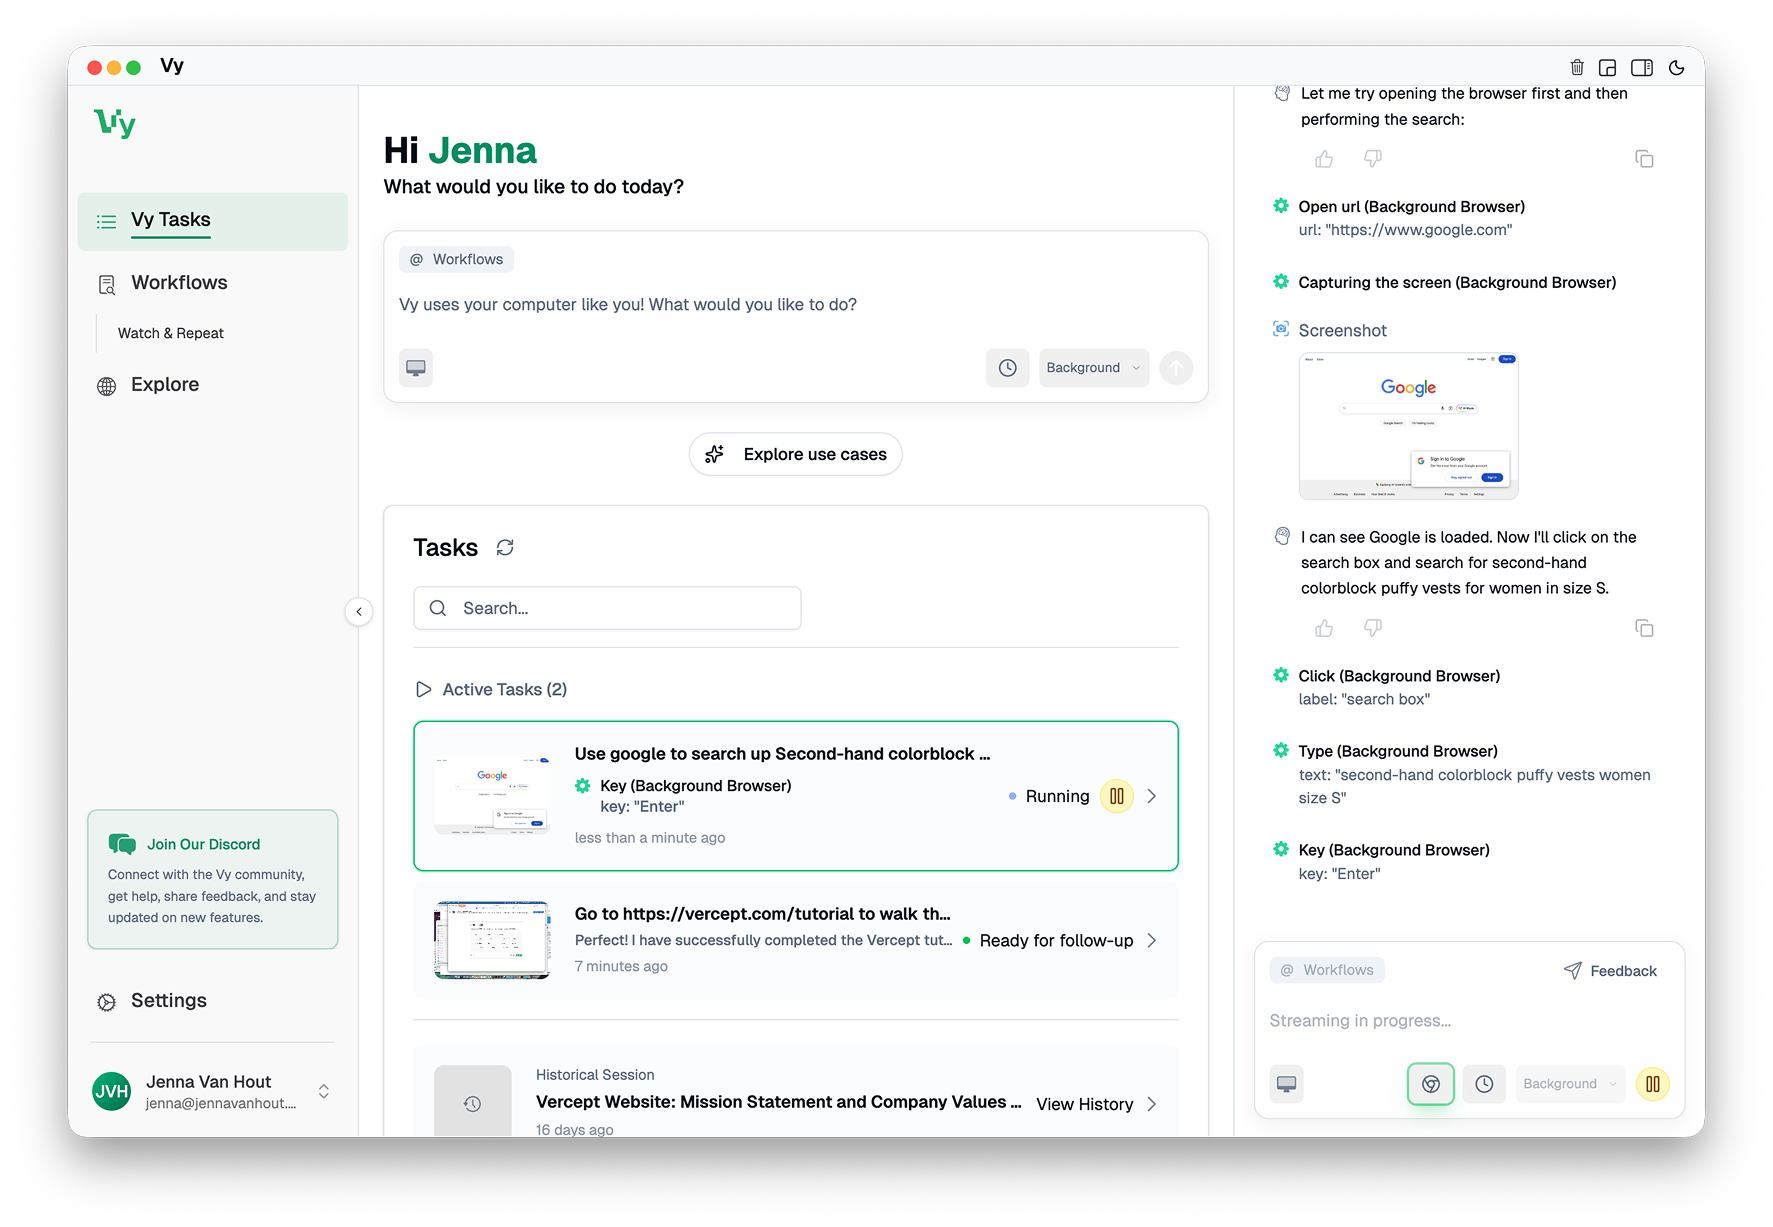
Task: Select Watch & Repeat sidebar item
Action: coord(170,333)
